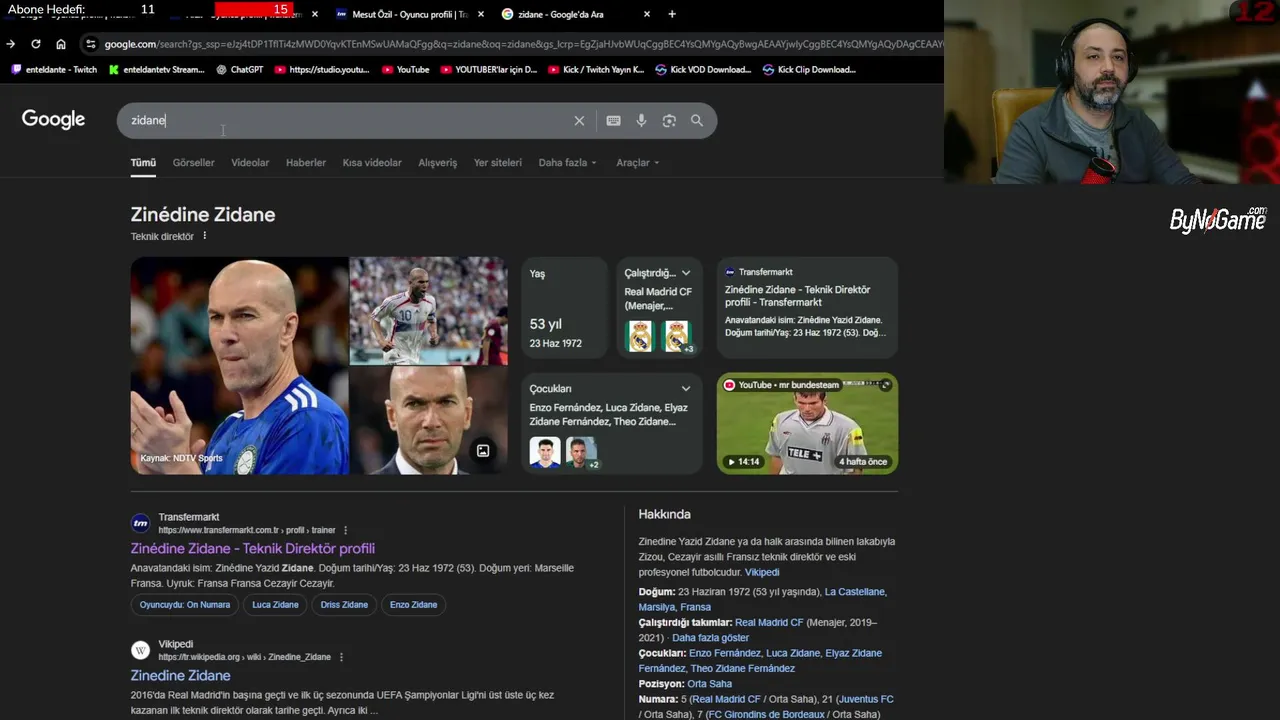
Task: Switch to the Tümü results tab
Action: 143,163
